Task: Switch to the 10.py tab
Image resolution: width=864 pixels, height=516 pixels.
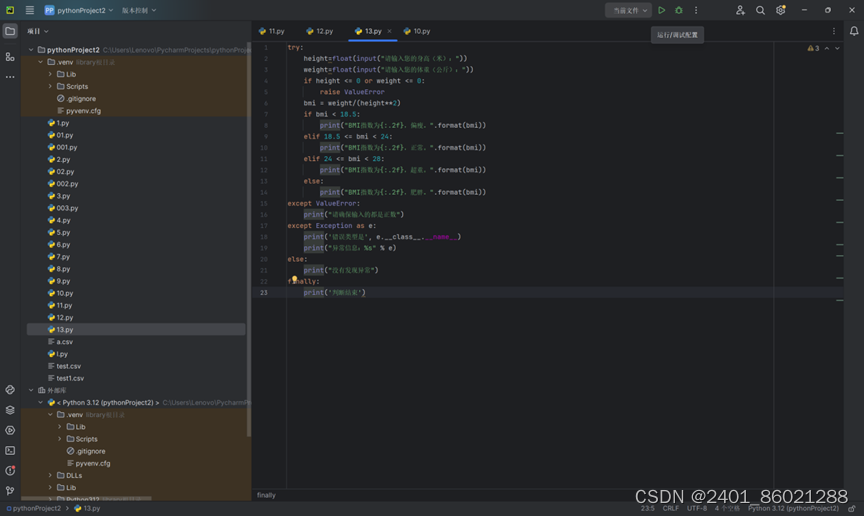Action: coord(417,31)
